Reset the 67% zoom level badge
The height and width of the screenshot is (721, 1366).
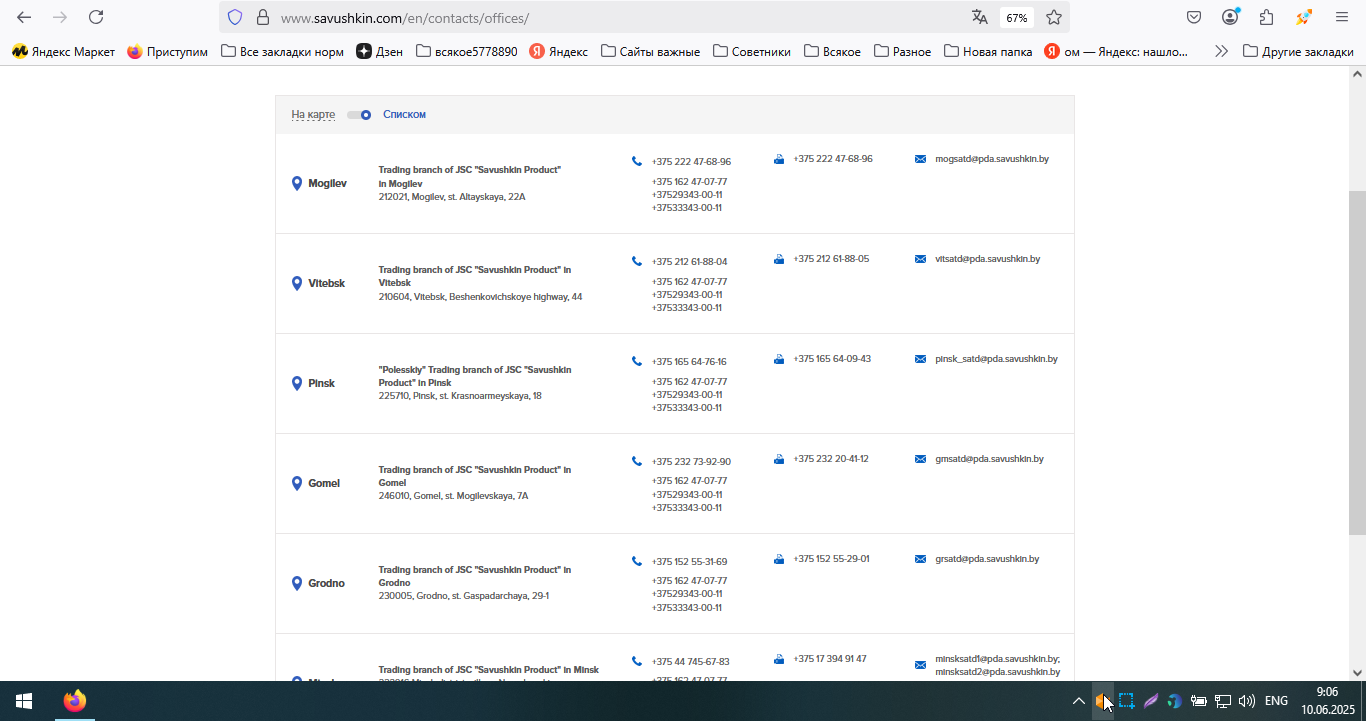pyautogui.click(x=1017, y=18)
